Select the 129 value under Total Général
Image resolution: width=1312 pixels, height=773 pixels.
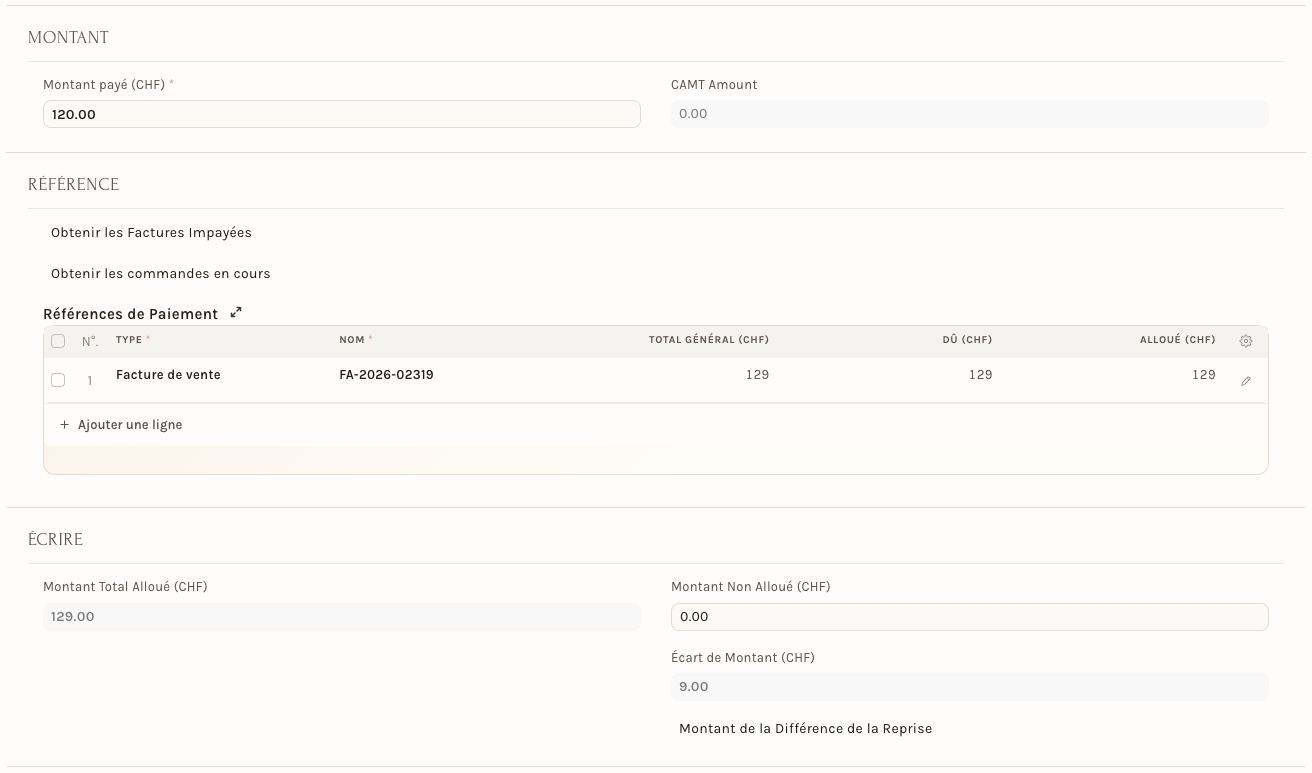pyautogui.click(x=757, y=375)
